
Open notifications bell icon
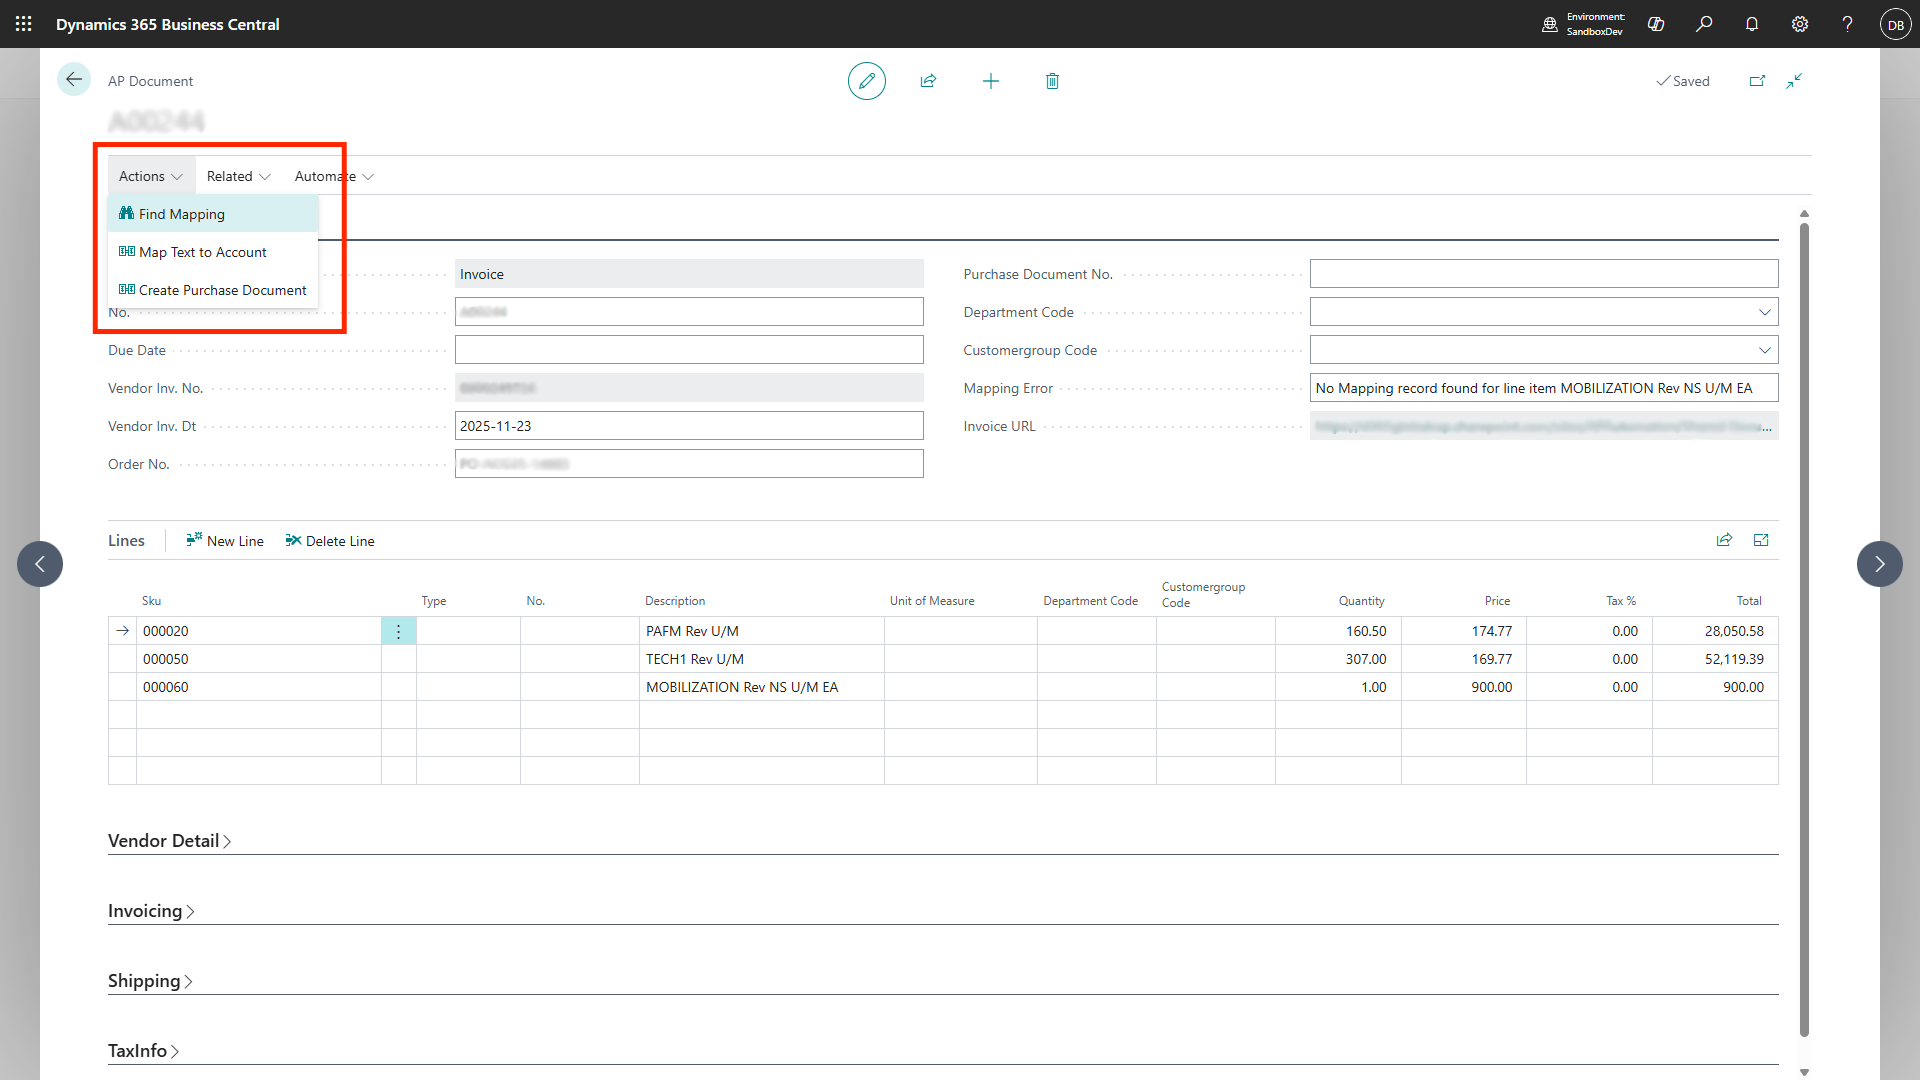(1752, 24)
